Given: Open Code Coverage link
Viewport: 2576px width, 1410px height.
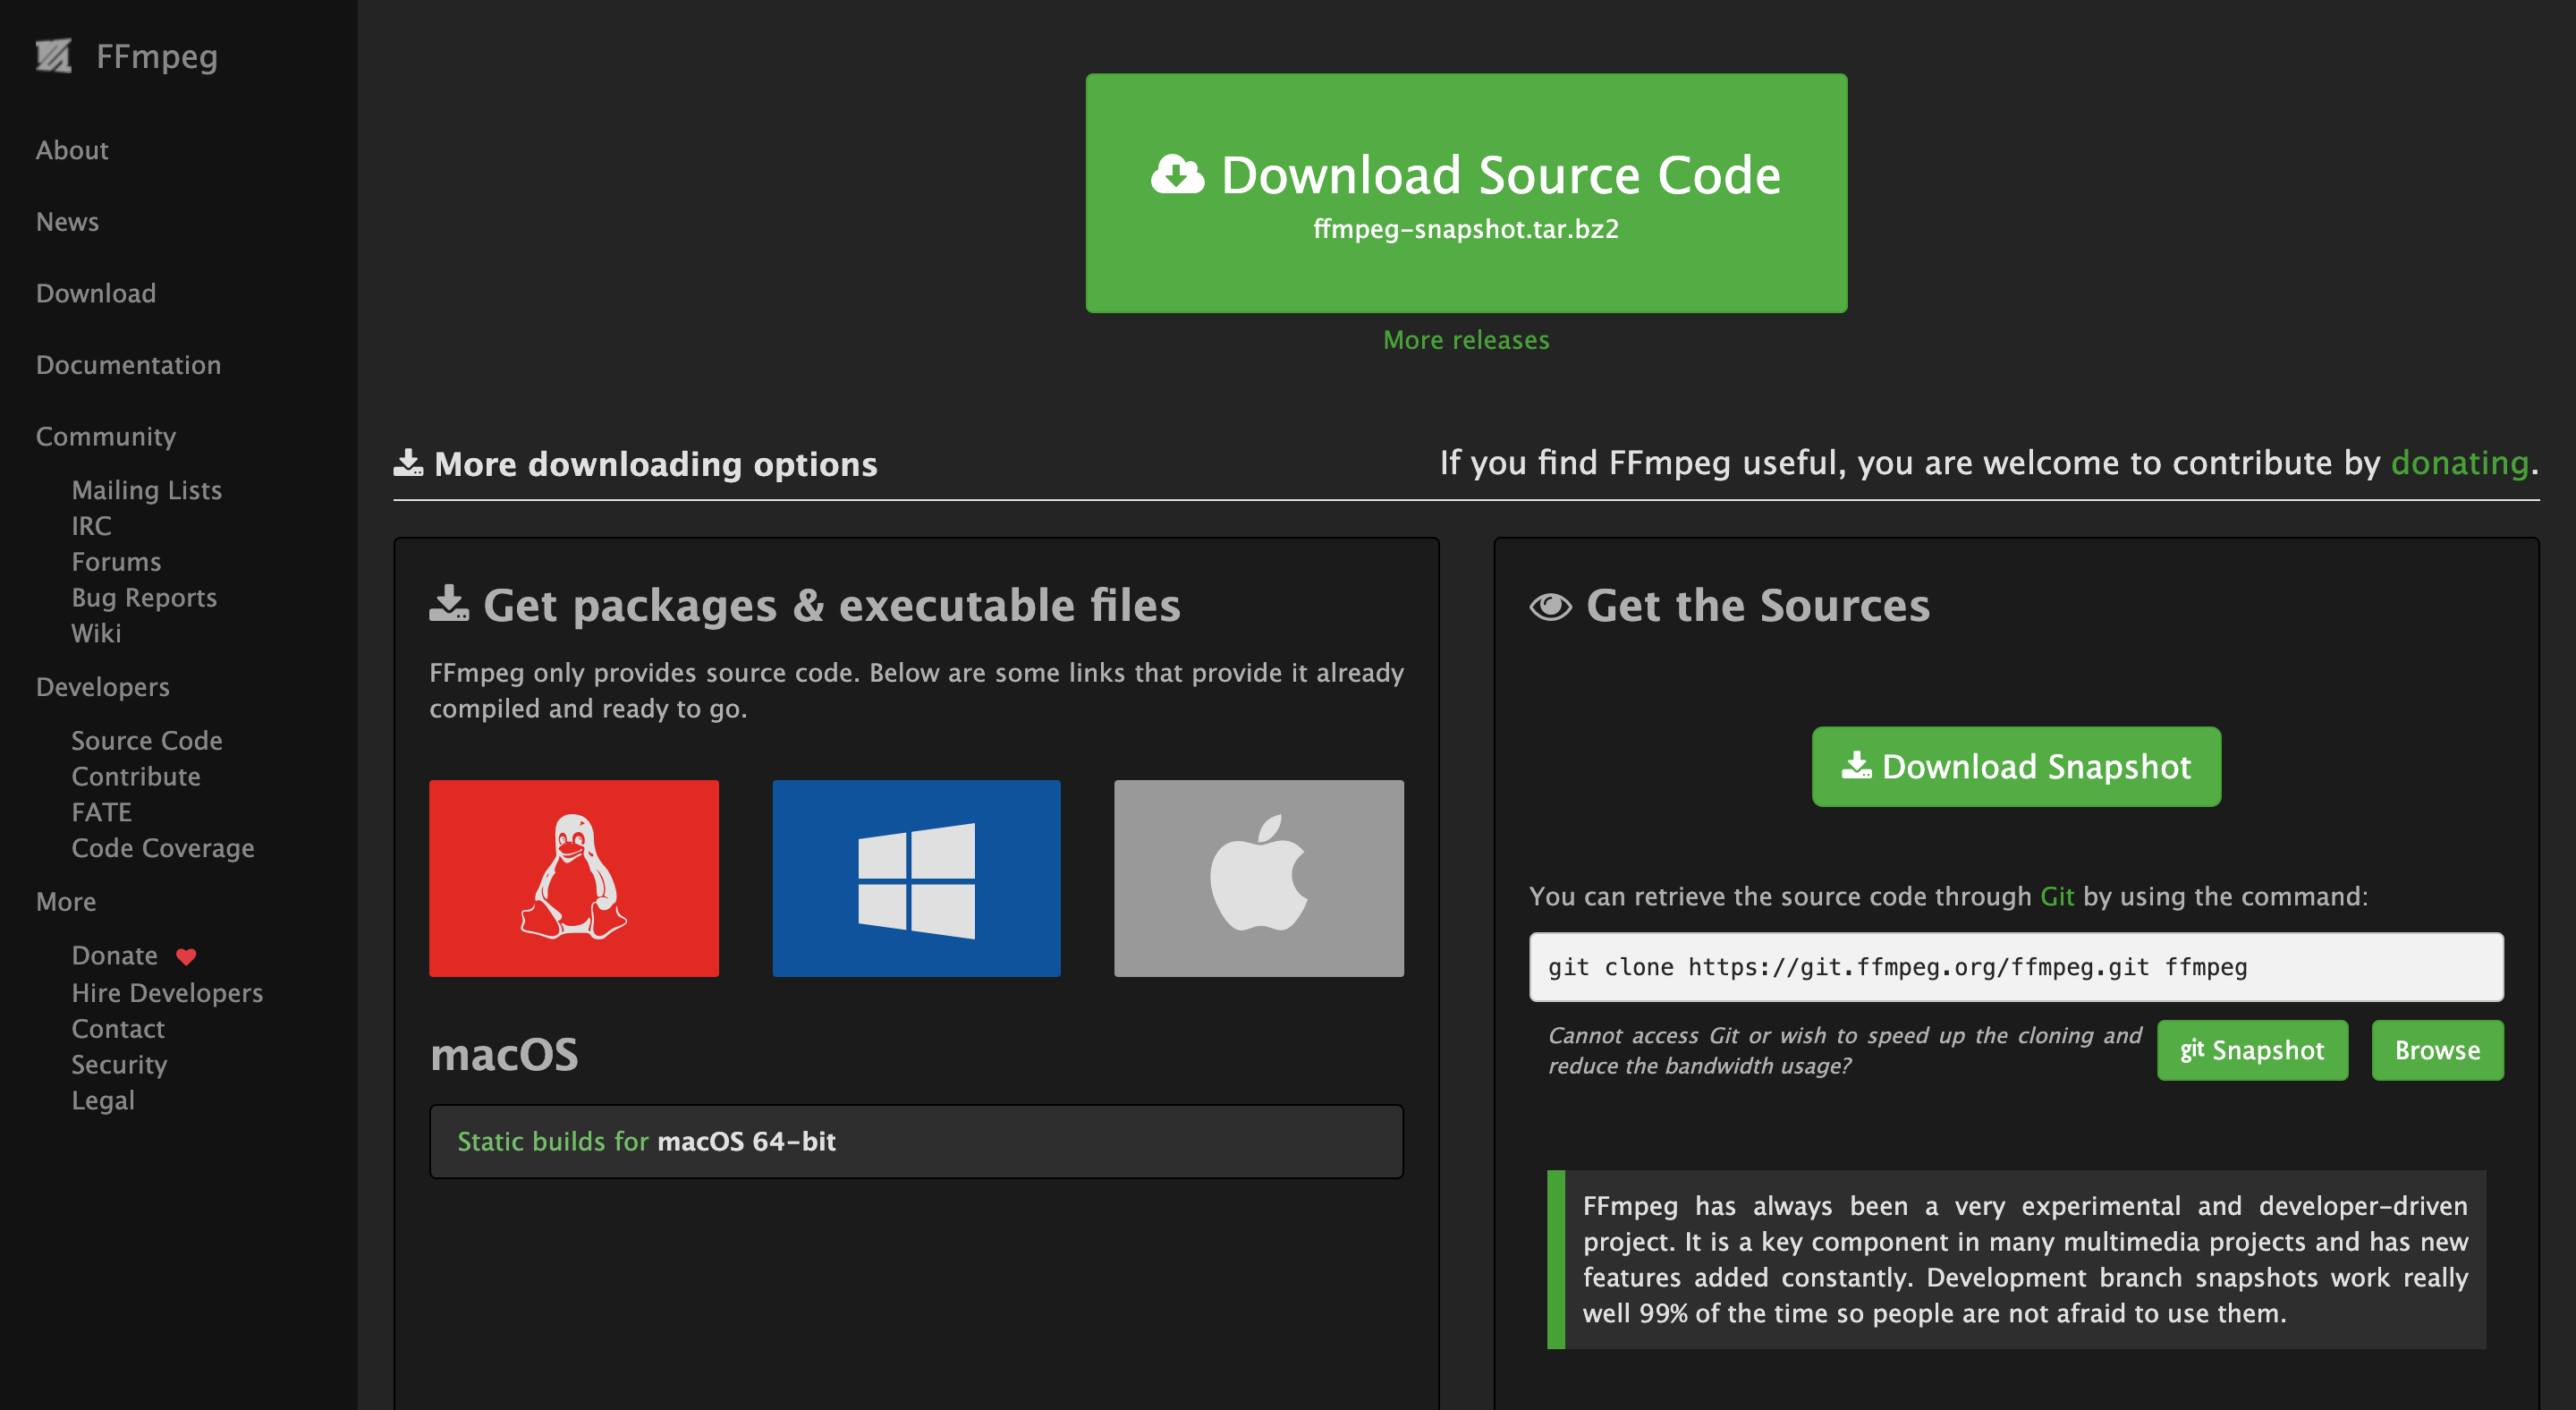Looking at the screenshot, I should tap(163, 848).
